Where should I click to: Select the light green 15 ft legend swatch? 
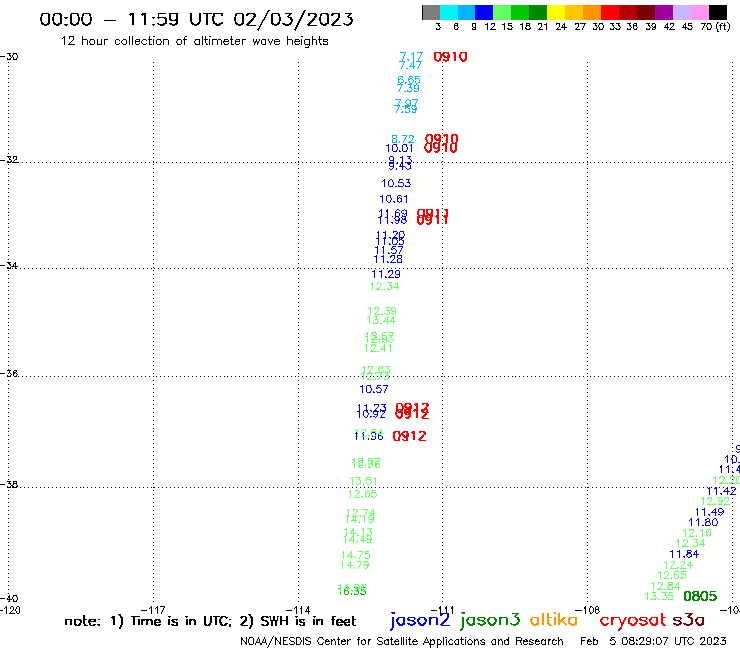click(502, 12)
